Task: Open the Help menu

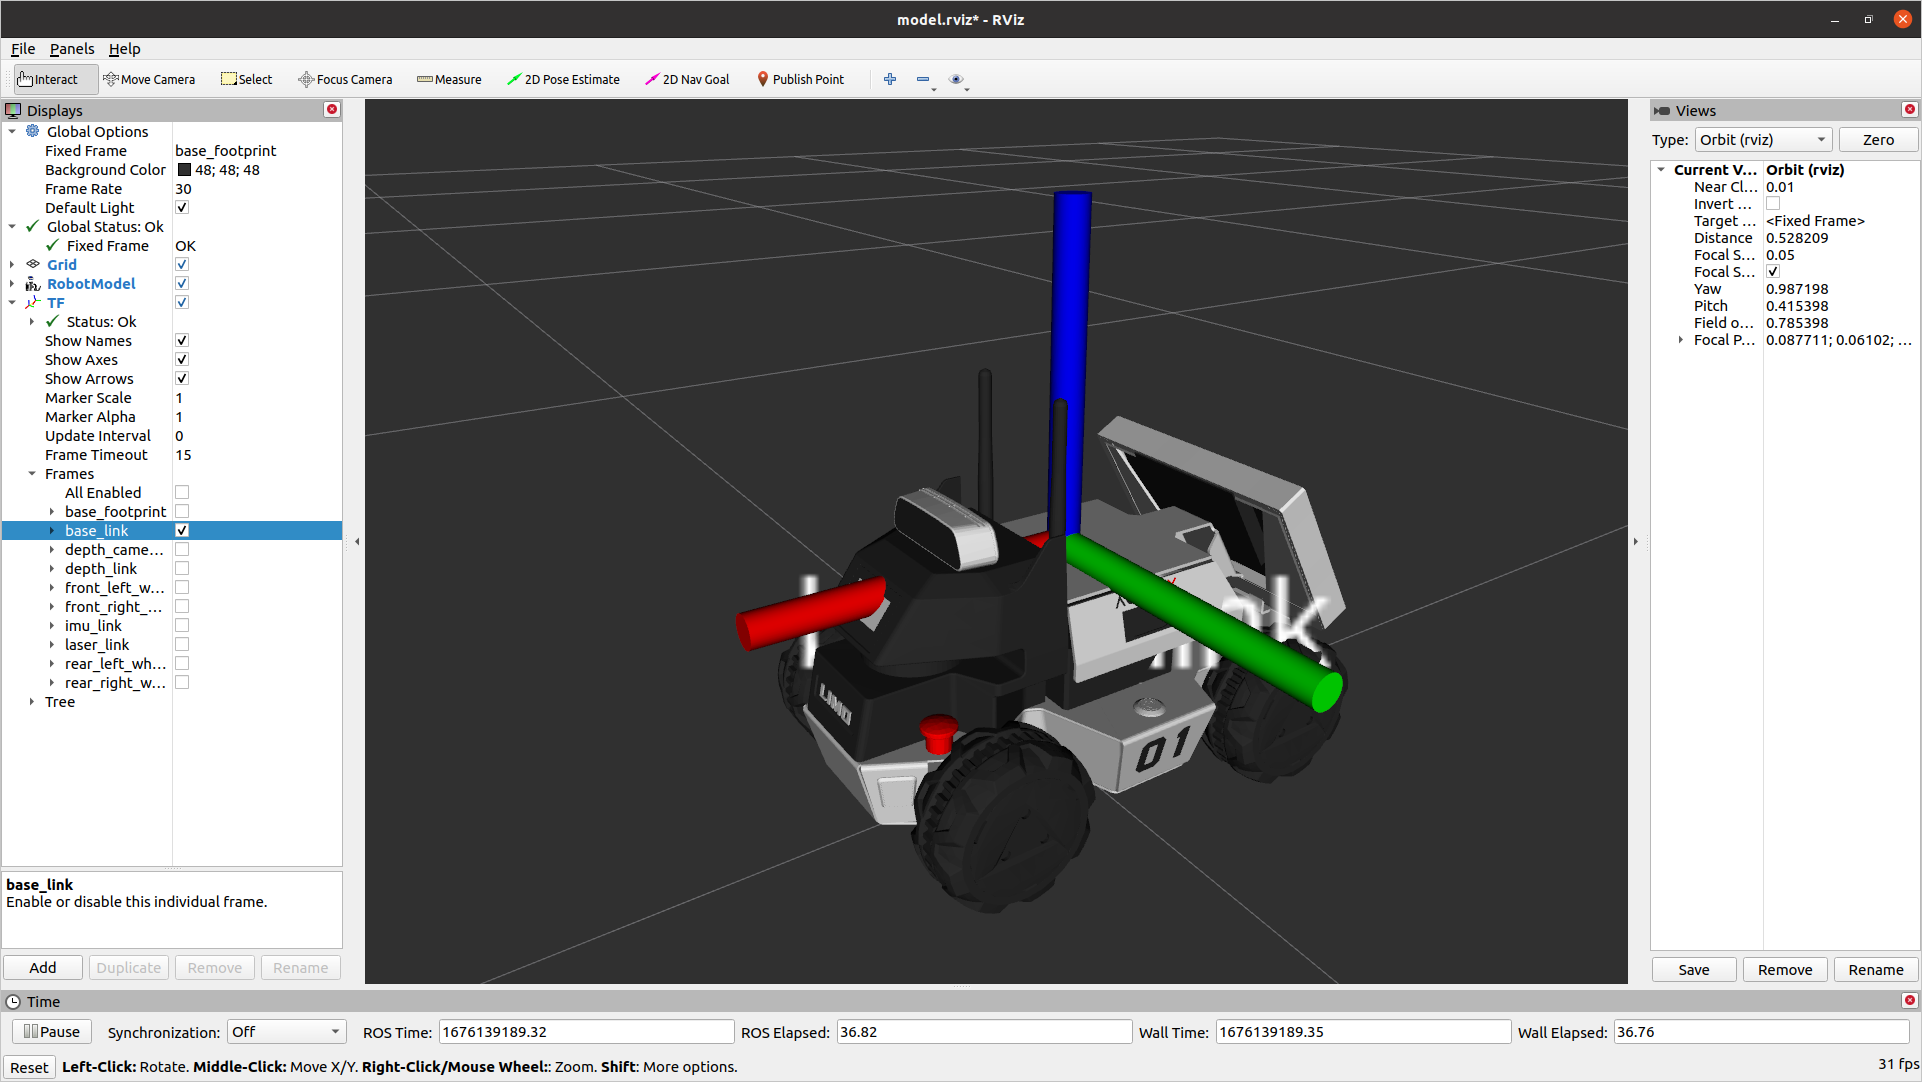Action: (x=125, y=48)
